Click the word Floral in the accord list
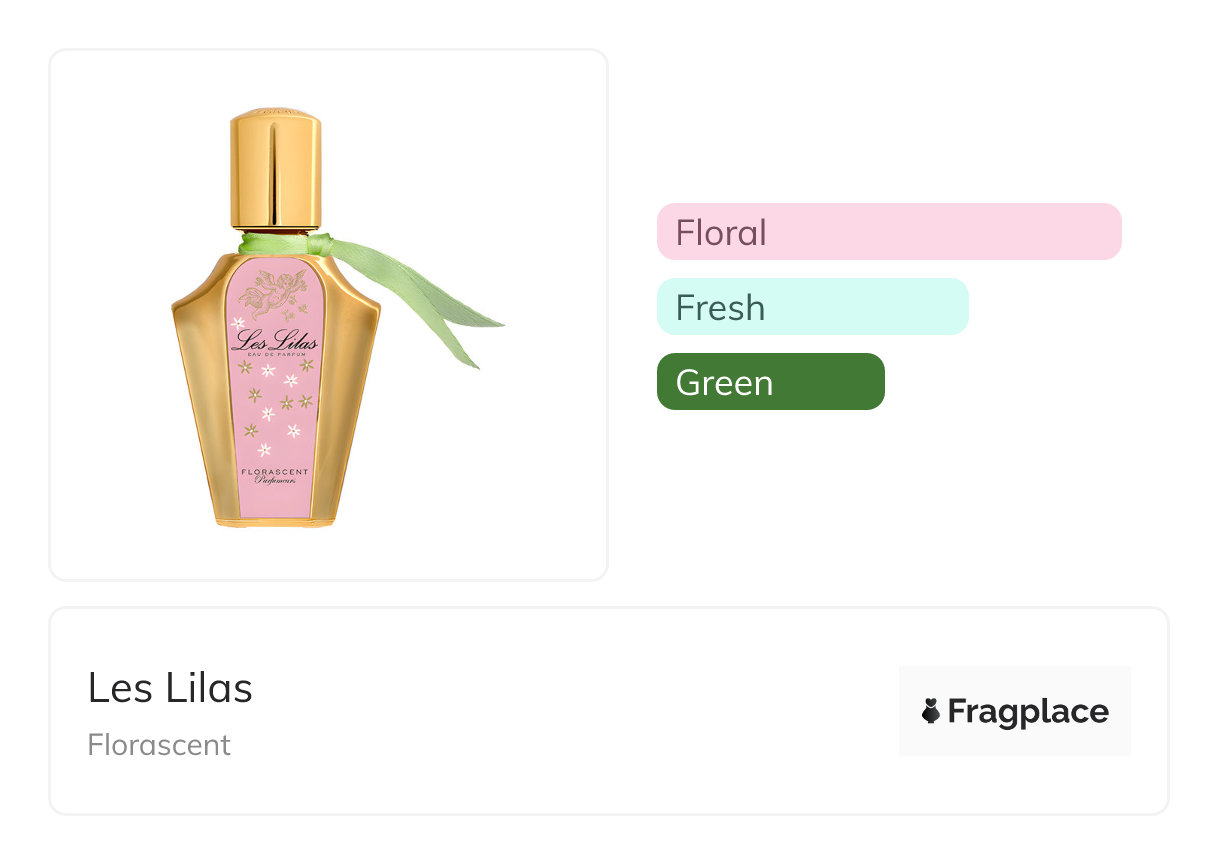The width and height of the screenshot is (1218, 864). [x=721, y=232]
